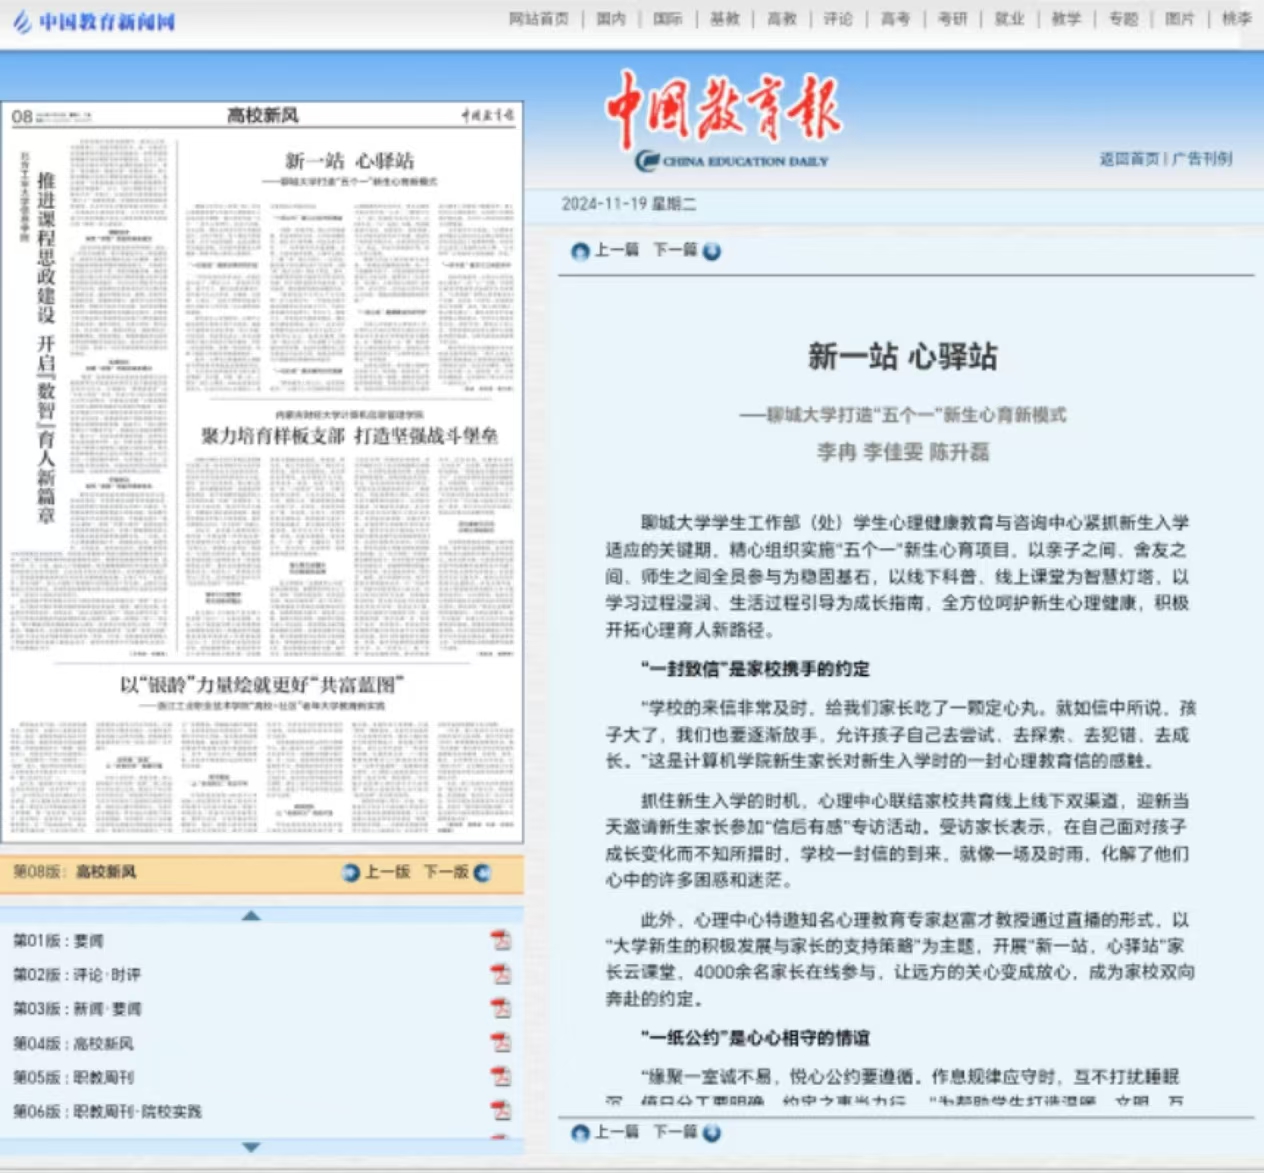Select the 新一站 心驿站 article on the page thumbnail
Image resolution: width=1264 pixels, height=1173 pixels.
(349, 160)
